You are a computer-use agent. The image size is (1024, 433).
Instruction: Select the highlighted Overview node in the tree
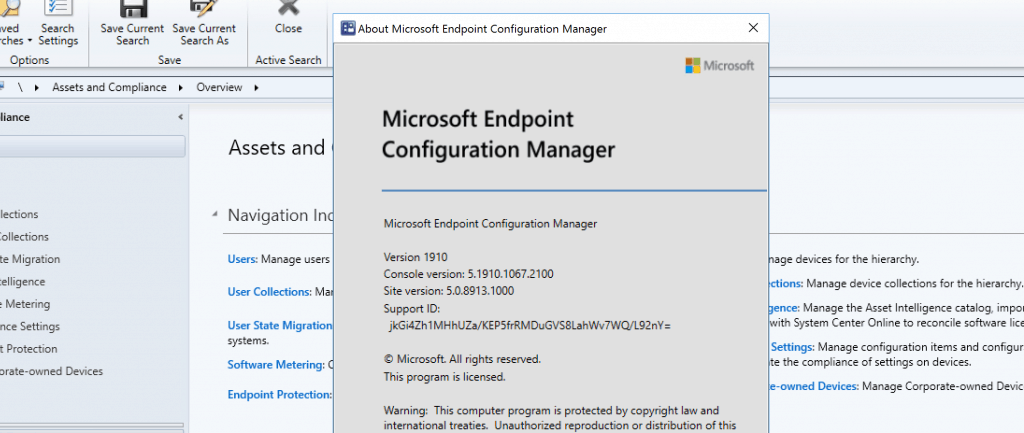(92, 146)
